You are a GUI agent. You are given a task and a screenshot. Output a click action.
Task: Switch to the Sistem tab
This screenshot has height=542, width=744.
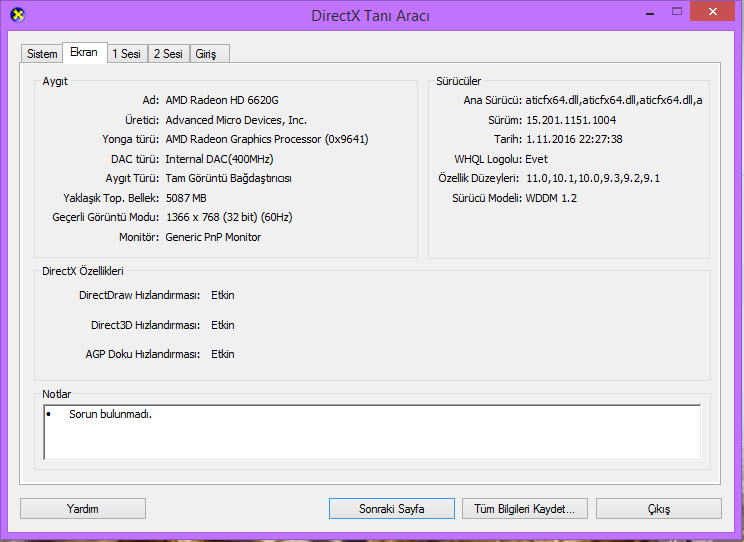coord(42,54)
